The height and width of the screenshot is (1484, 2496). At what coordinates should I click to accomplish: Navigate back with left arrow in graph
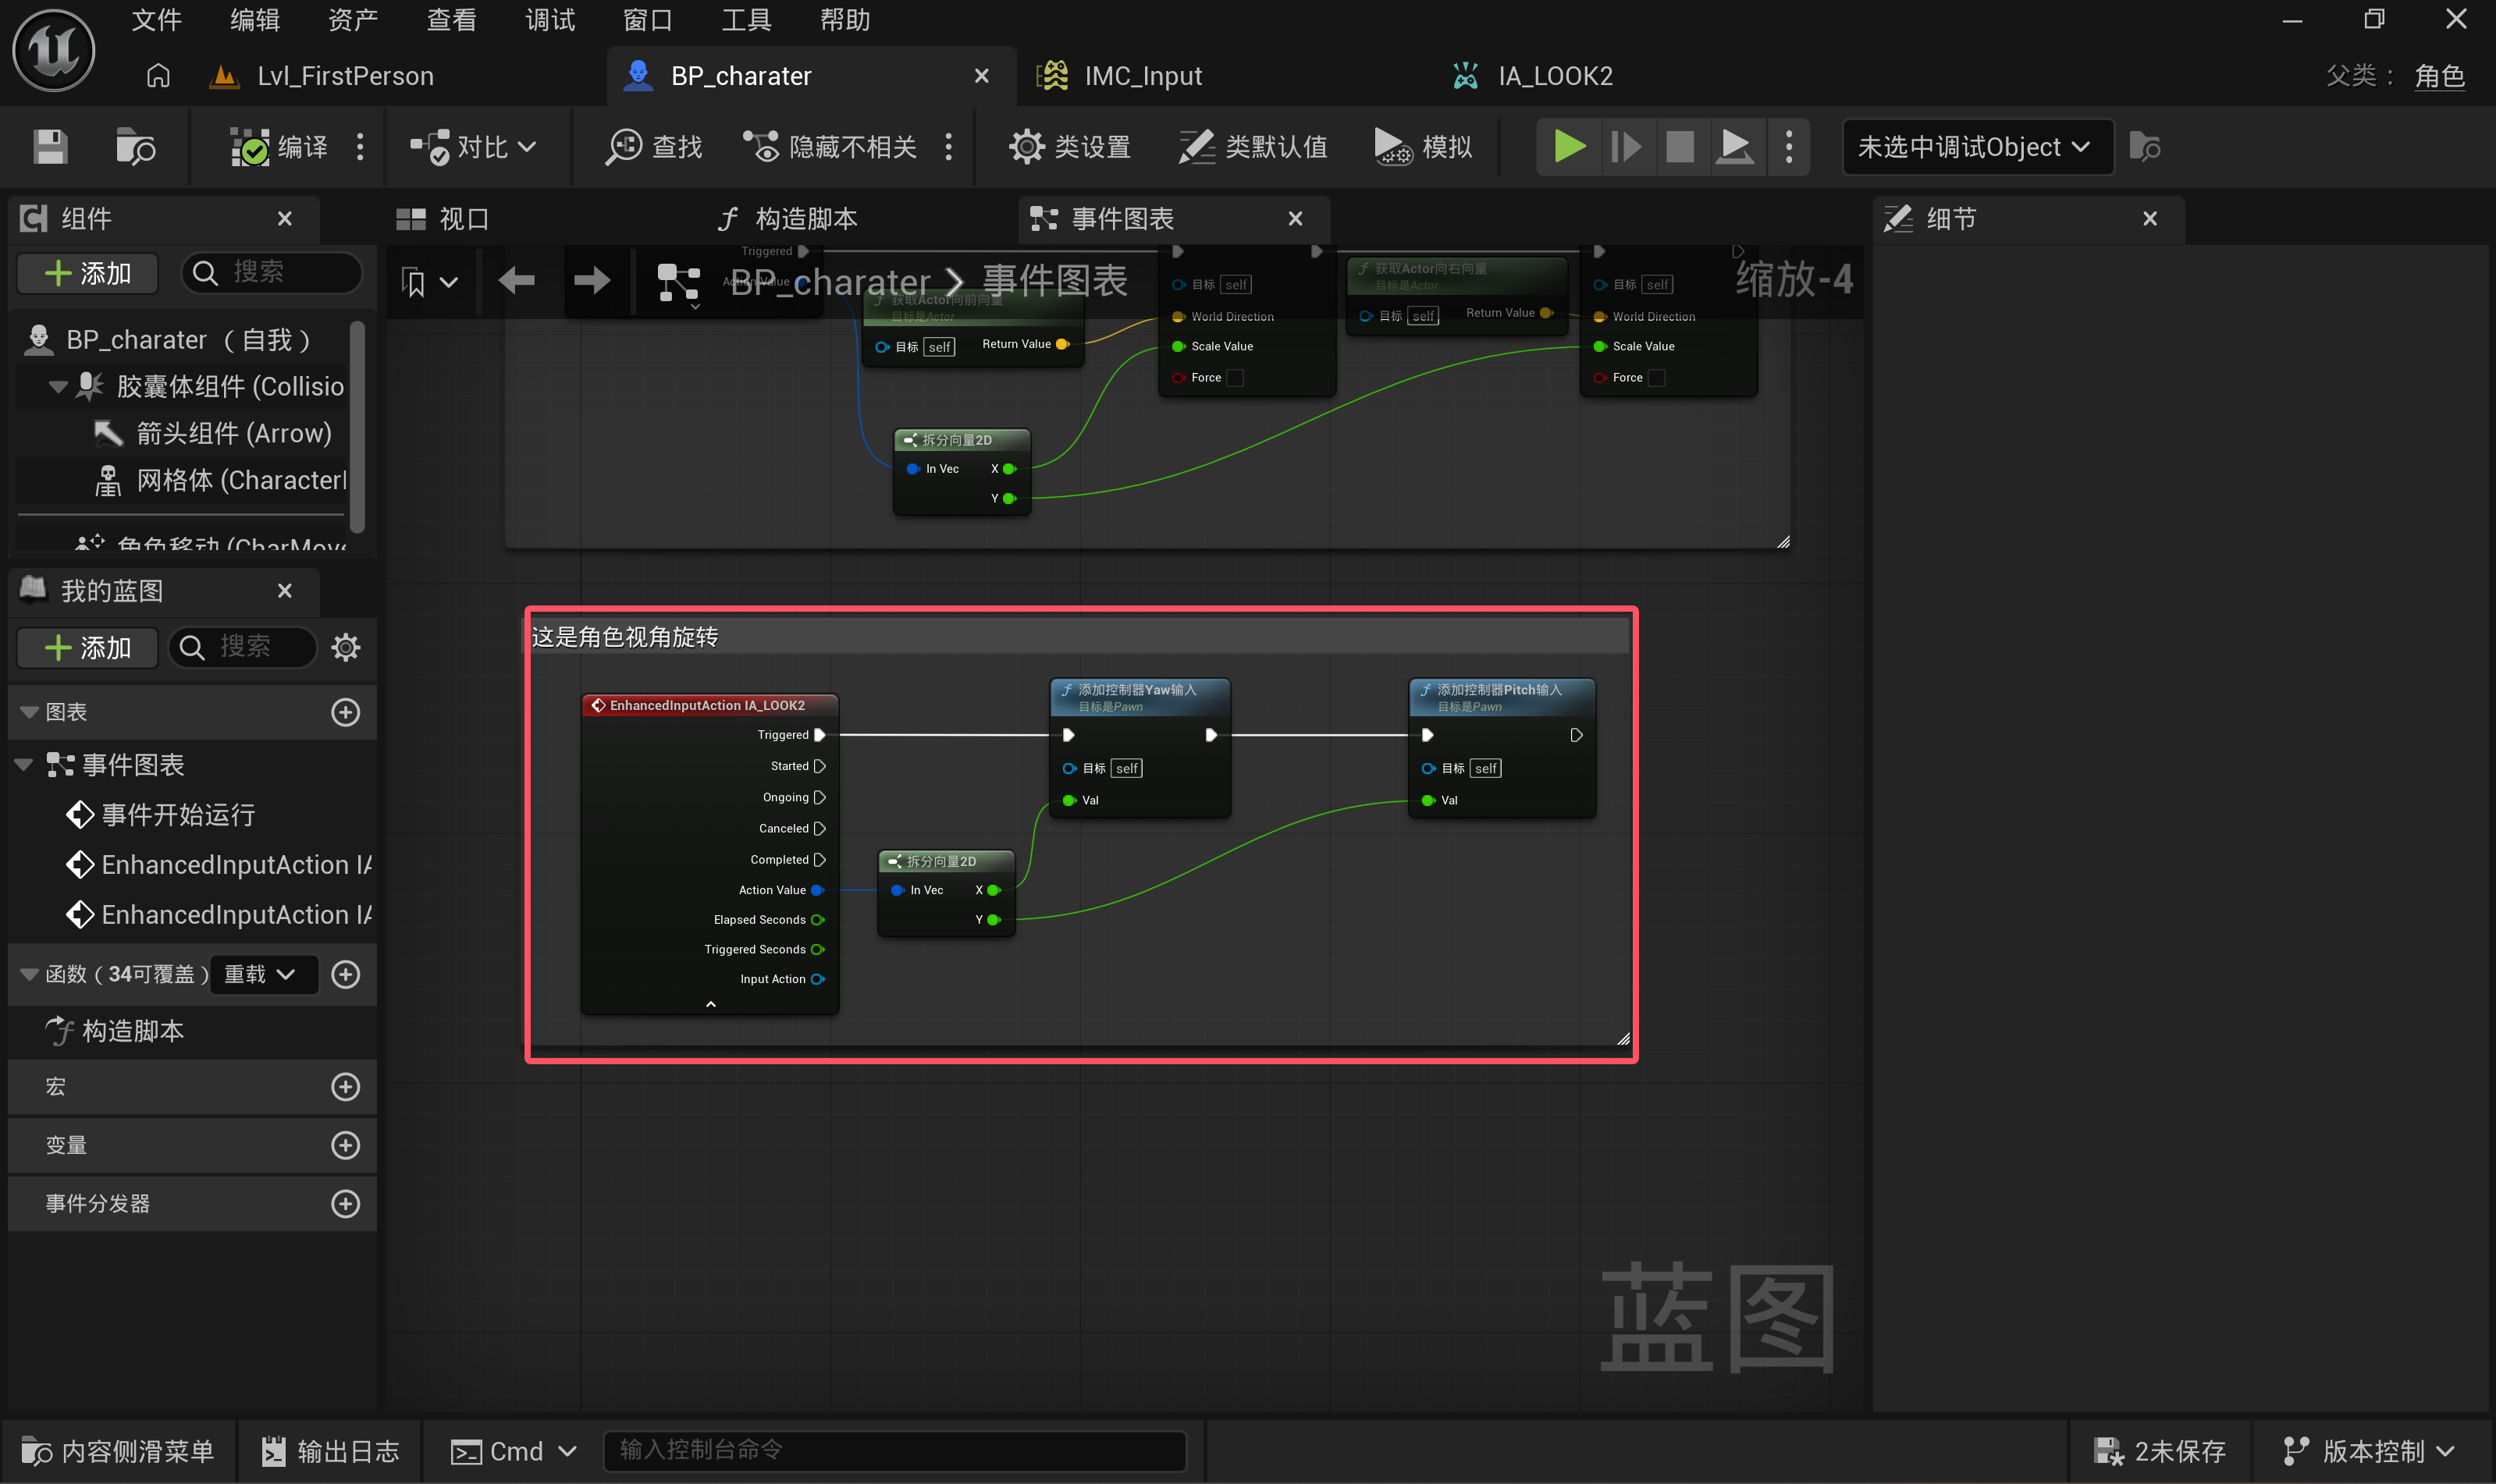[x=517, y=280]
